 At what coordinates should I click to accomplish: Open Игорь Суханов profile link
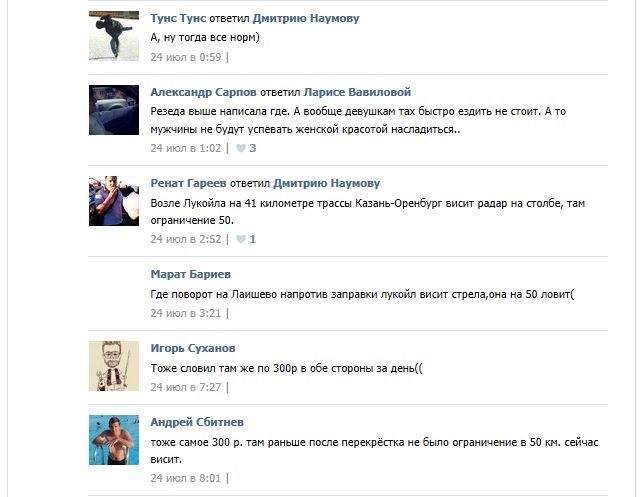point(193,348)
